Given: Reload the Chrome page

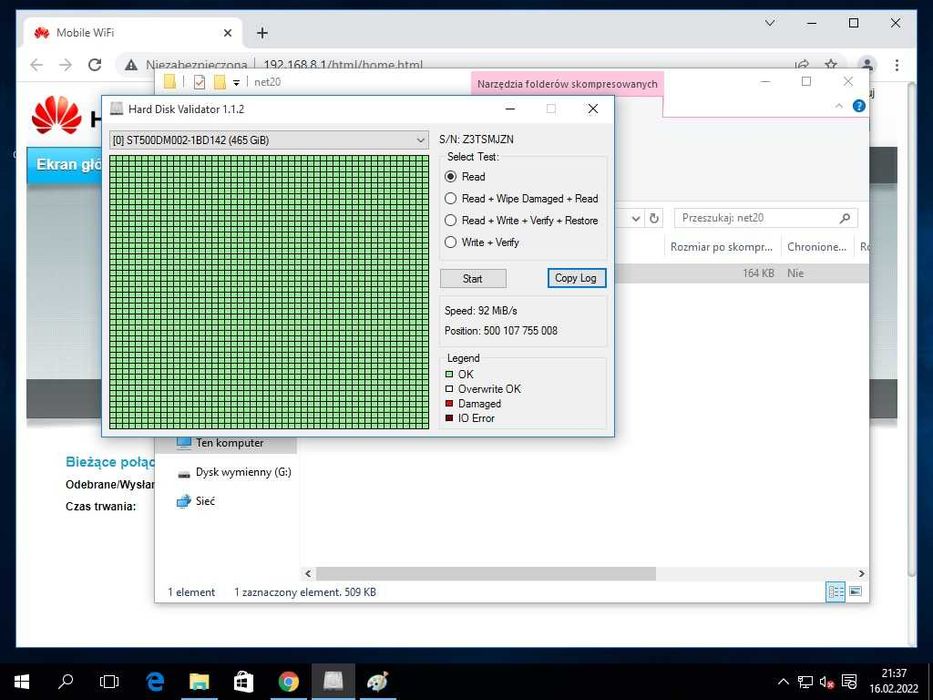Looking at the screenshot, I should (95, 64).
